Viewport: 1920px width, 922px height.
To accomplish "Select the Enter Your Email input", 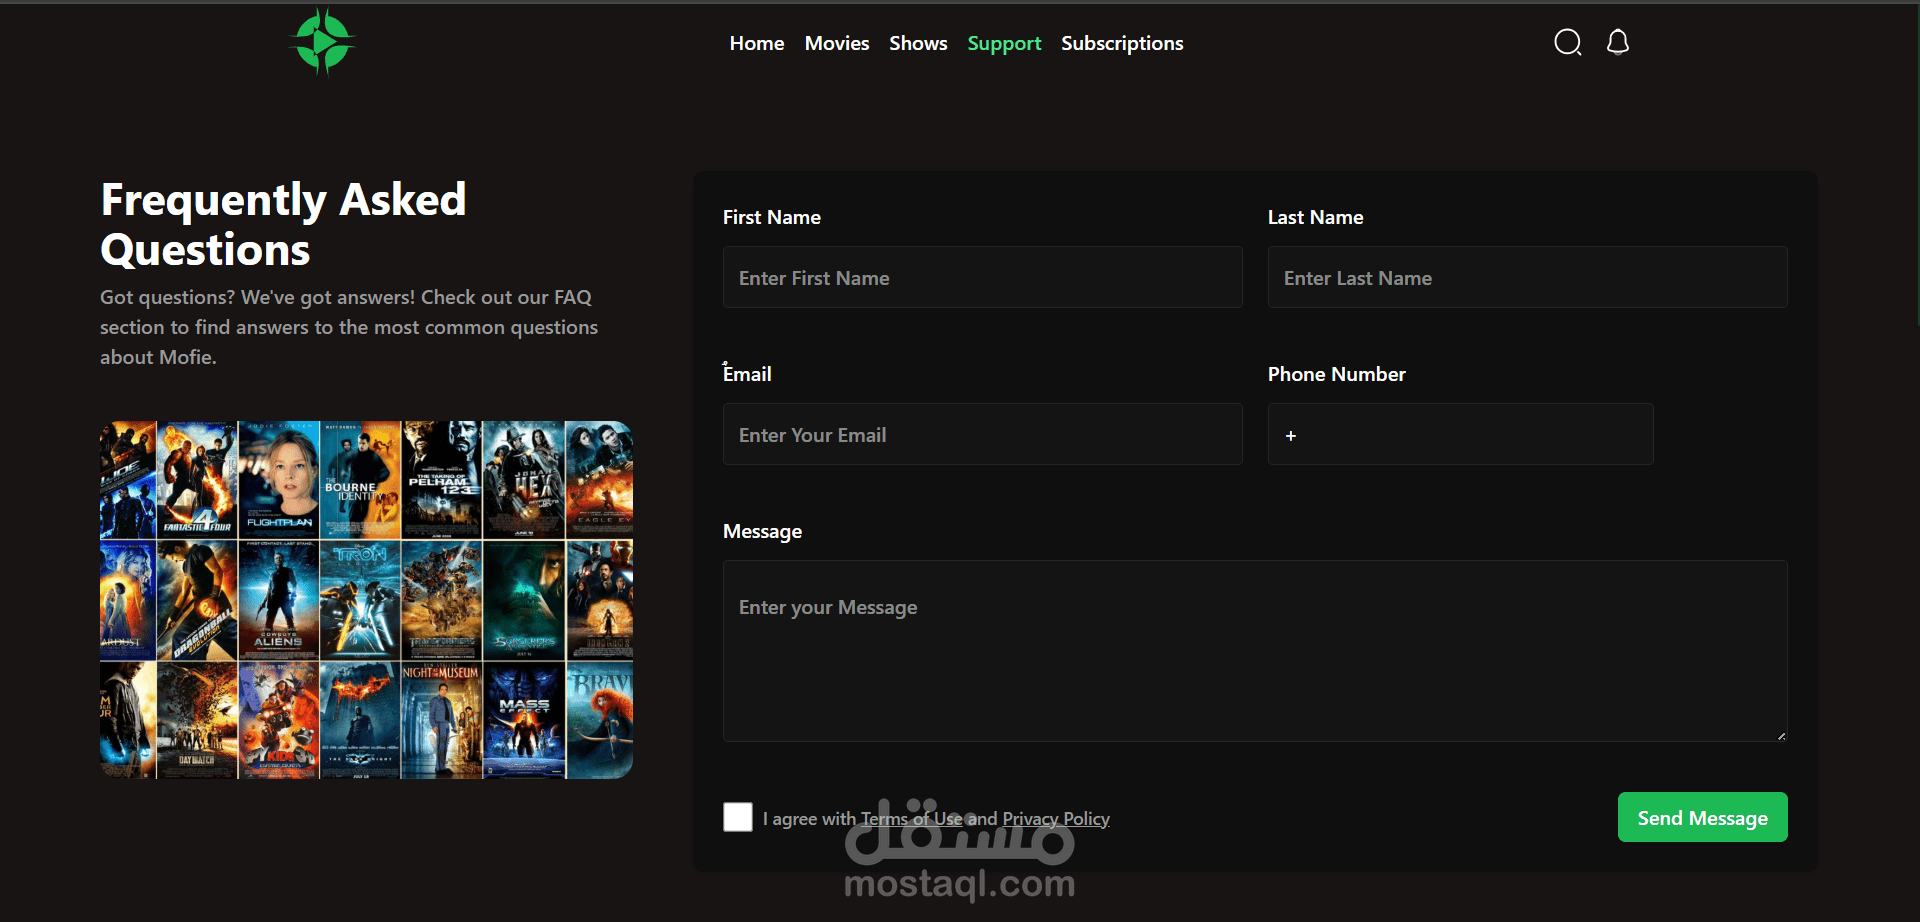I will 983,434.
